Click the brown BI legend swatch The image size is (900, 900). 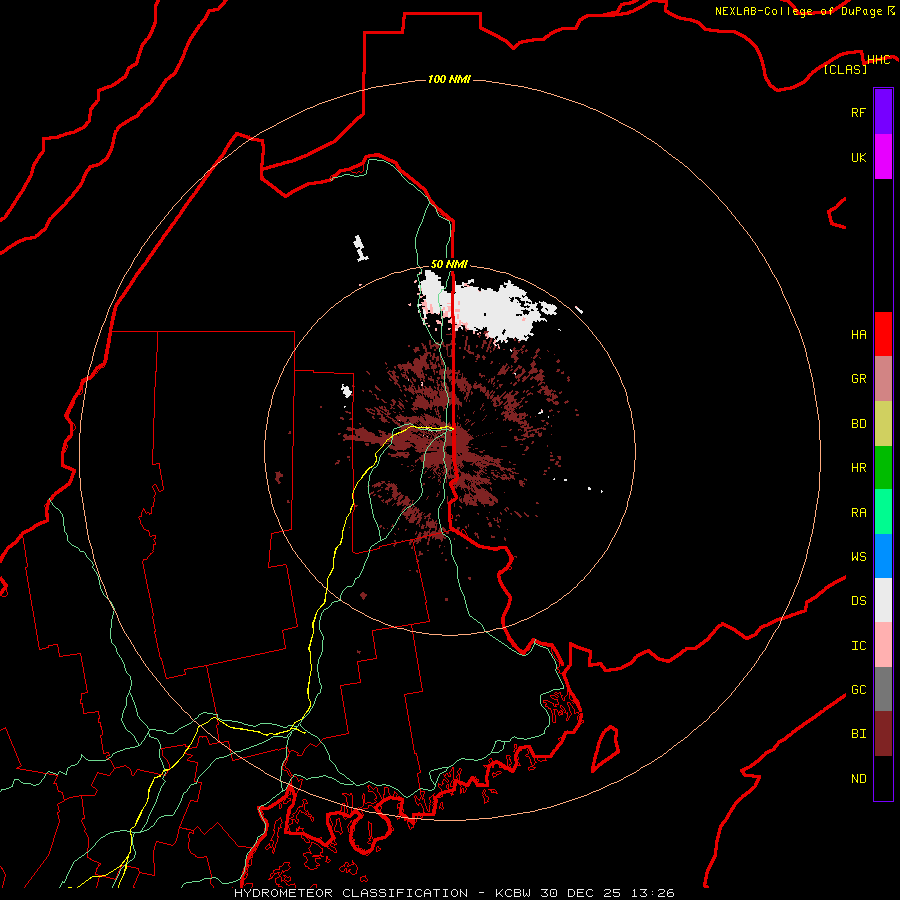click(x=883, y=734)
